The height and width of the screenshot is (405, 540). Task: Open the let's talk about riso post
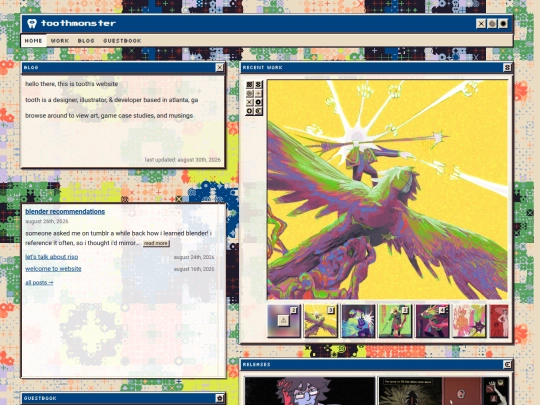coord(52,257)
